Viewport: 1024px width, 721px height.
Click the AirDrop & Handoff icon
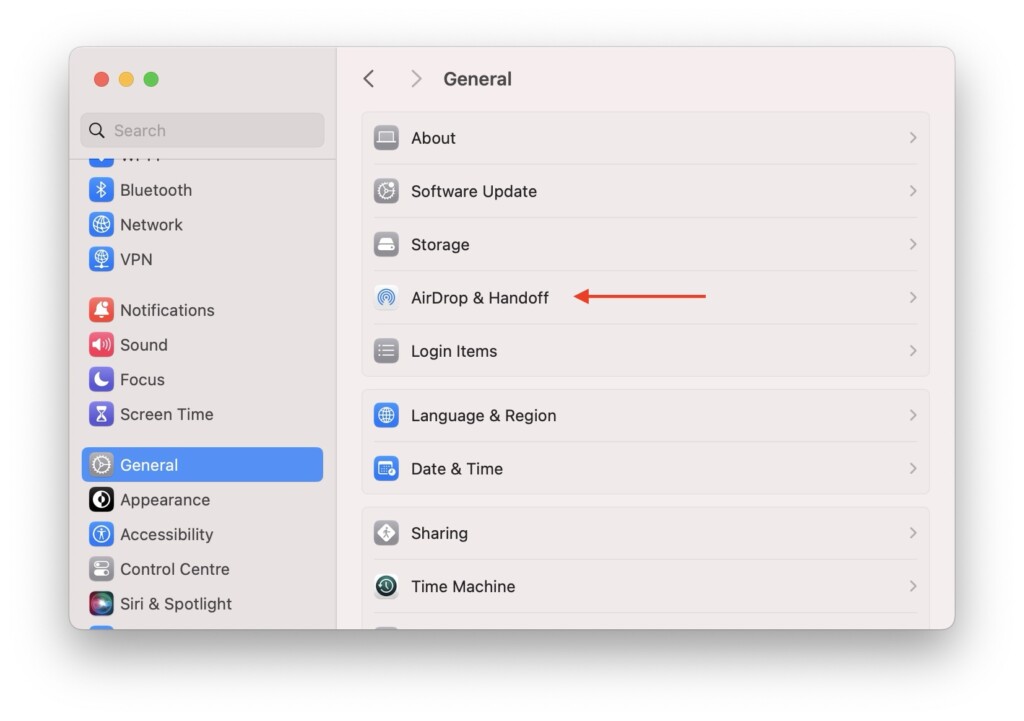(x=386, y=298)
